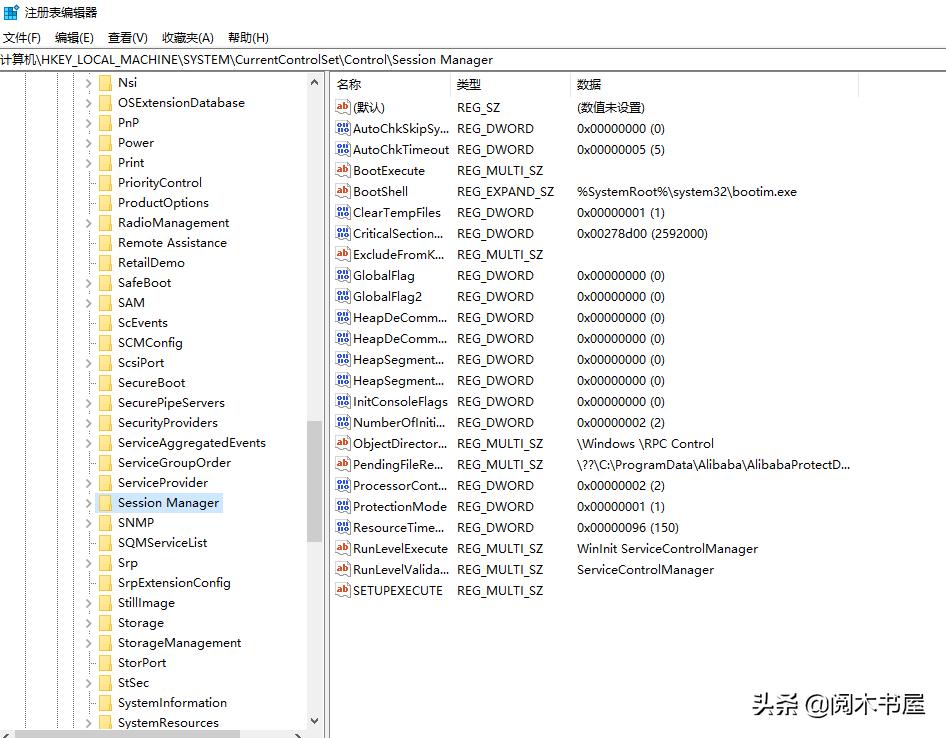This screenshot has width=946, height=738.
Task: Click the DWORD icon next to ProtectionMode
Action: pos(343,506)
